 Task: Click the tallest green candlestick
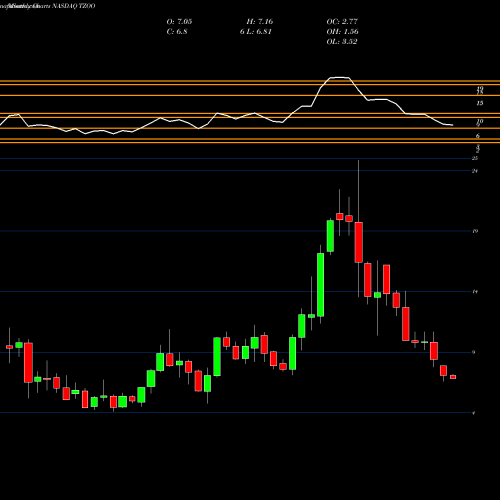(320, 285)
